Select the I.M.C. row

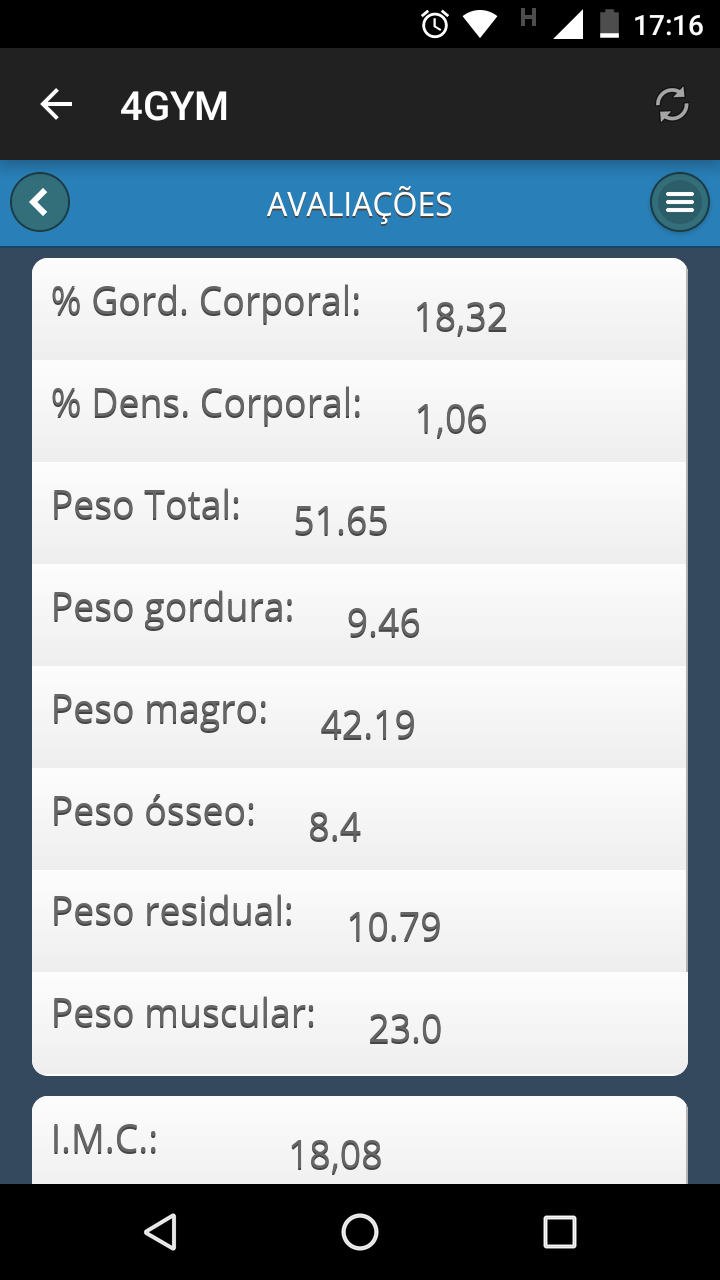(x=360, y=1145)
